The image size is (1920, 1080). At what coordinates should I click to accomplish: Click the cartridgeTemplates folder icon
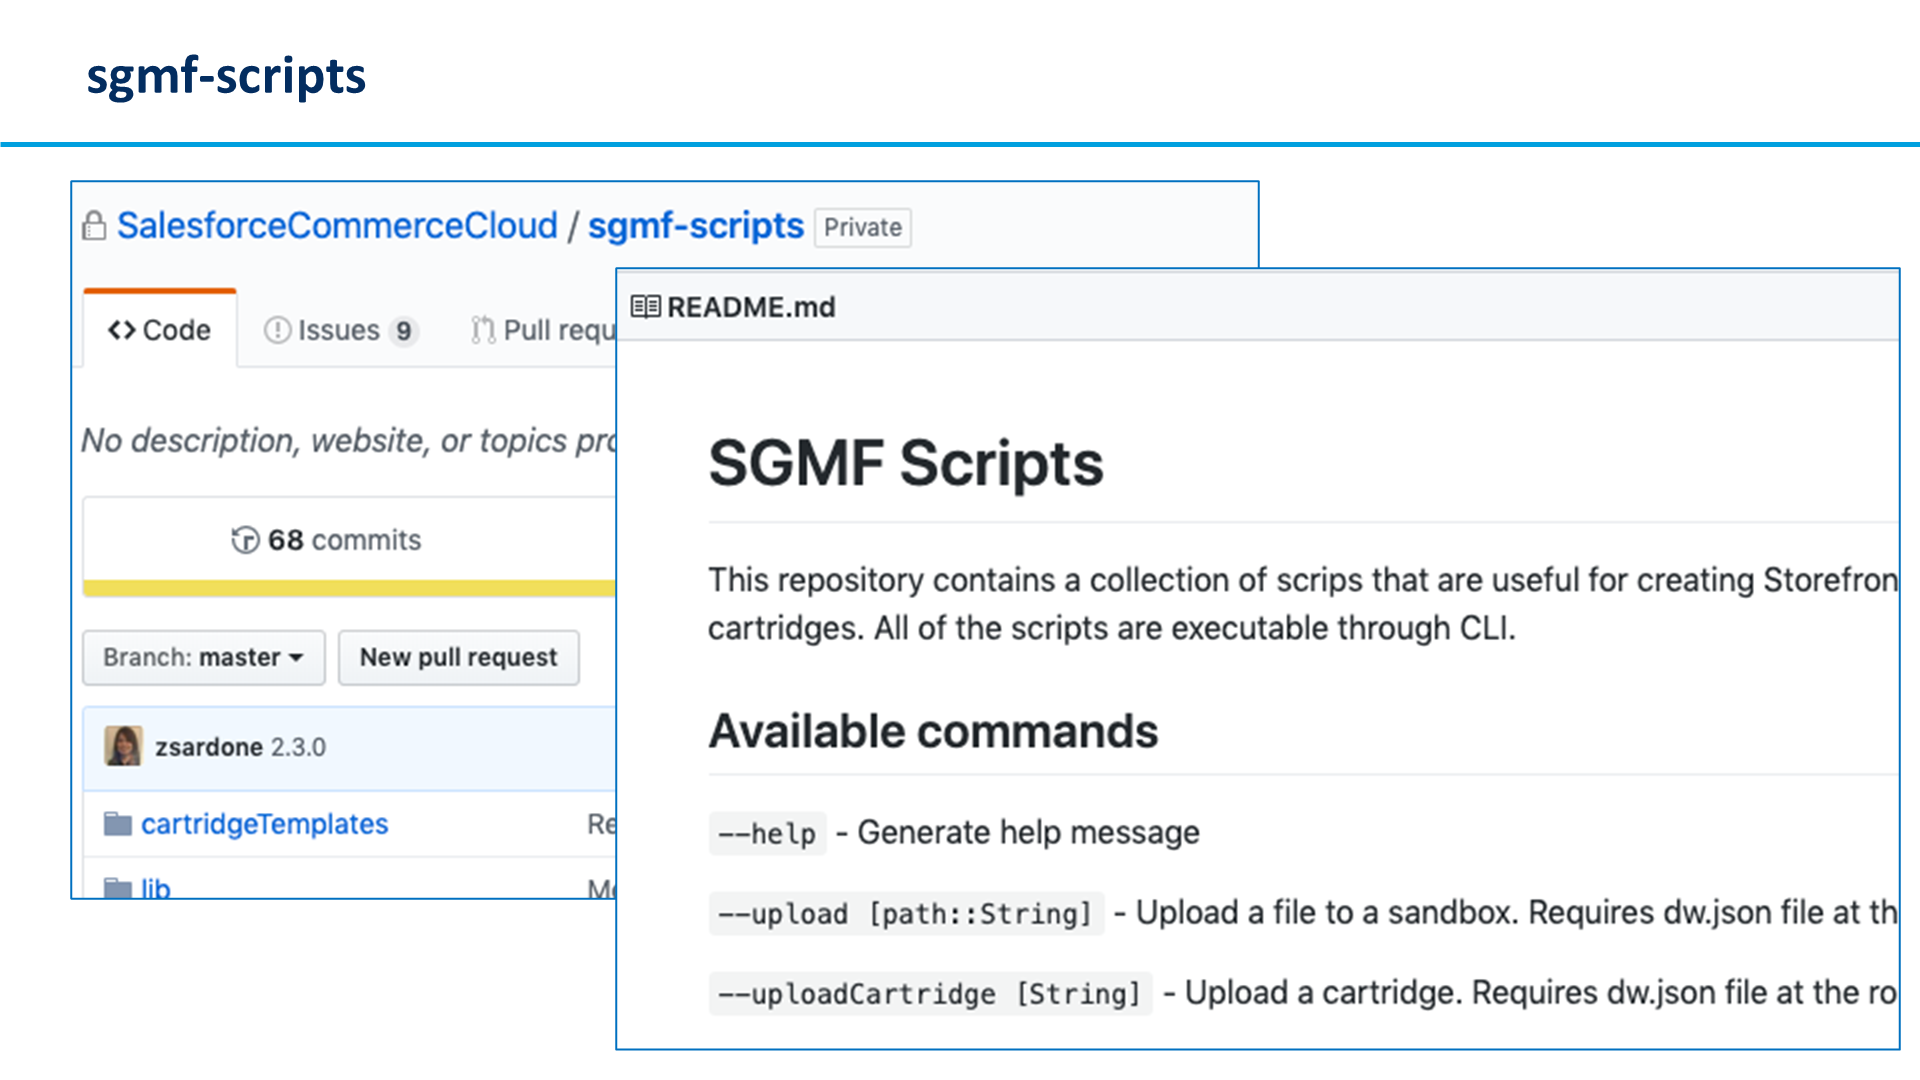click(x=118, y=824)
